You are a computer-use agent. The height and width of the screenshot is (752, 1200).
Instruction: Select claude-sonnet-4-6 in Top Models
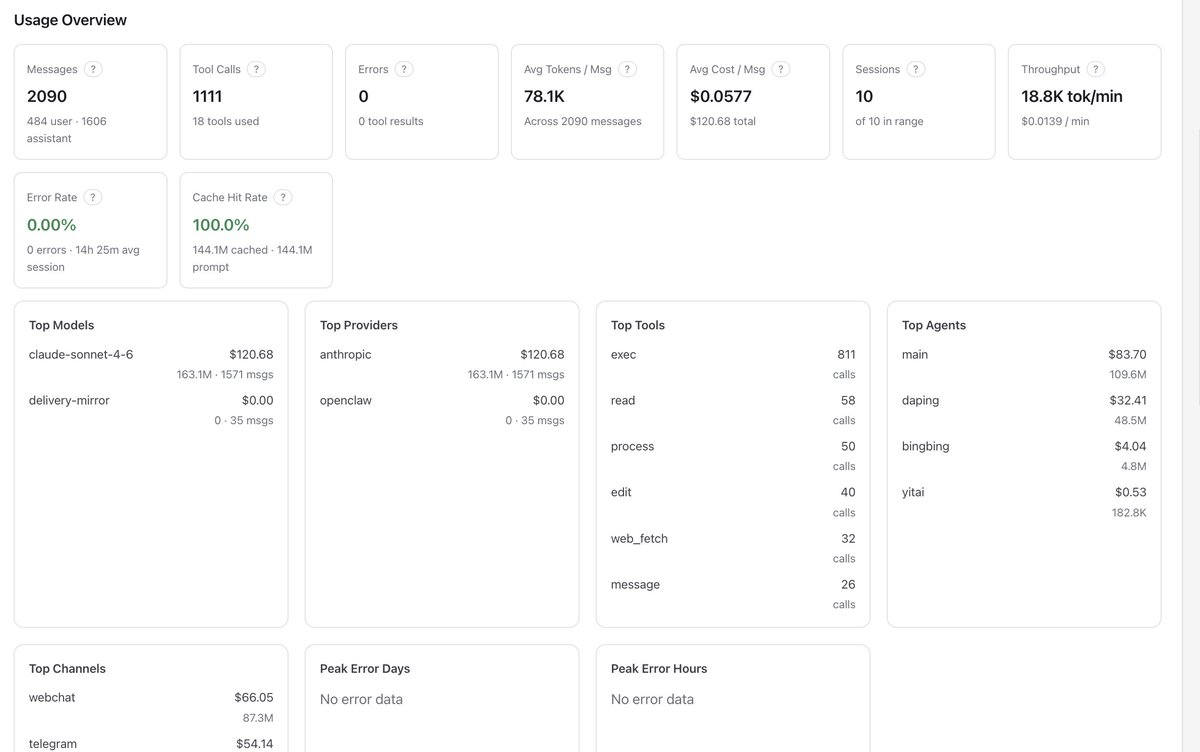click(81, 355)
